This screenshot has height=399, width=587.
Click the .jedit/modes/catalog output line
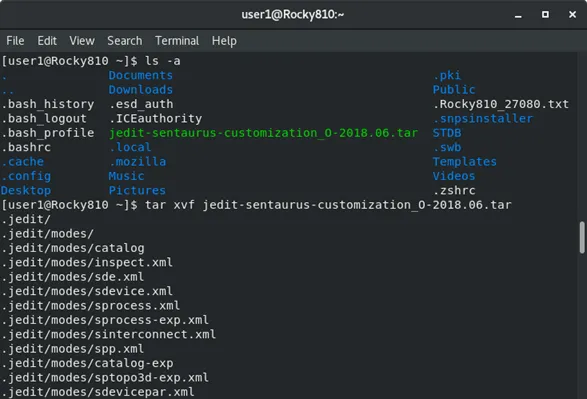point(73,248)
